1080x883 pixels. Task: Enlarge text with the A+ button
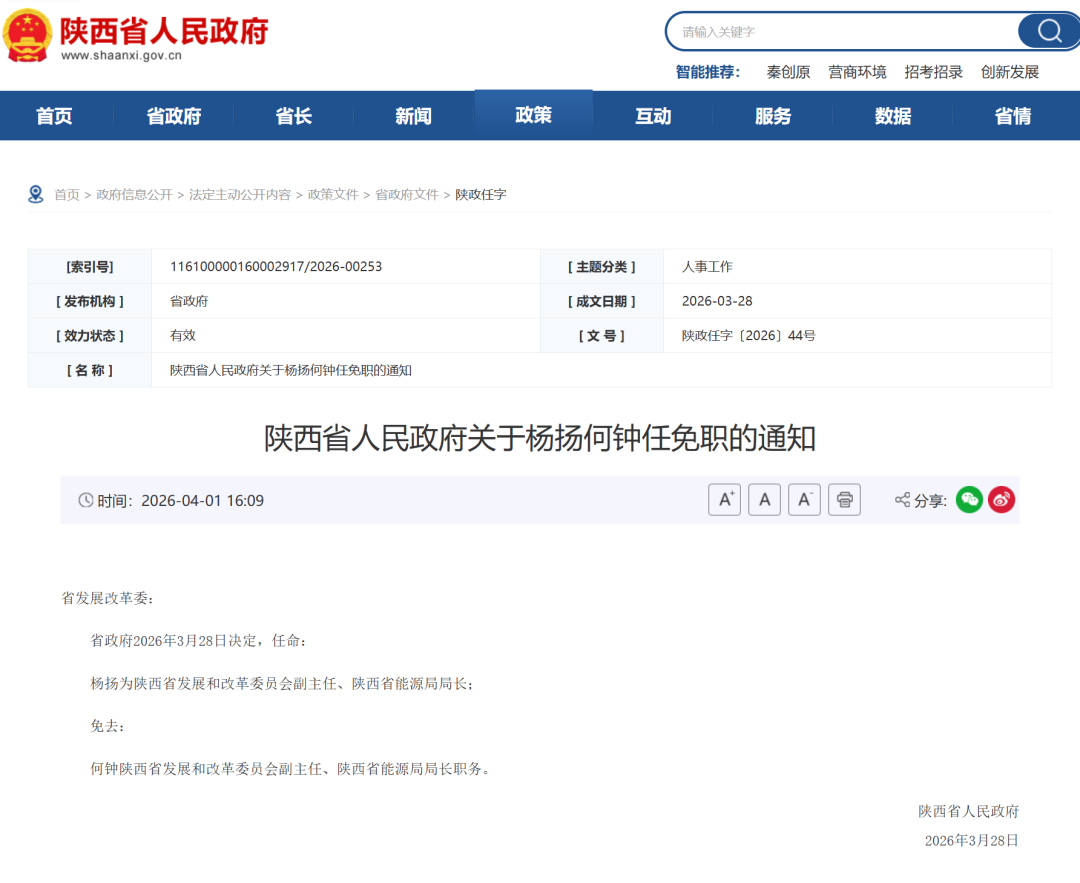pyautogui.click(x=724, y=499)
